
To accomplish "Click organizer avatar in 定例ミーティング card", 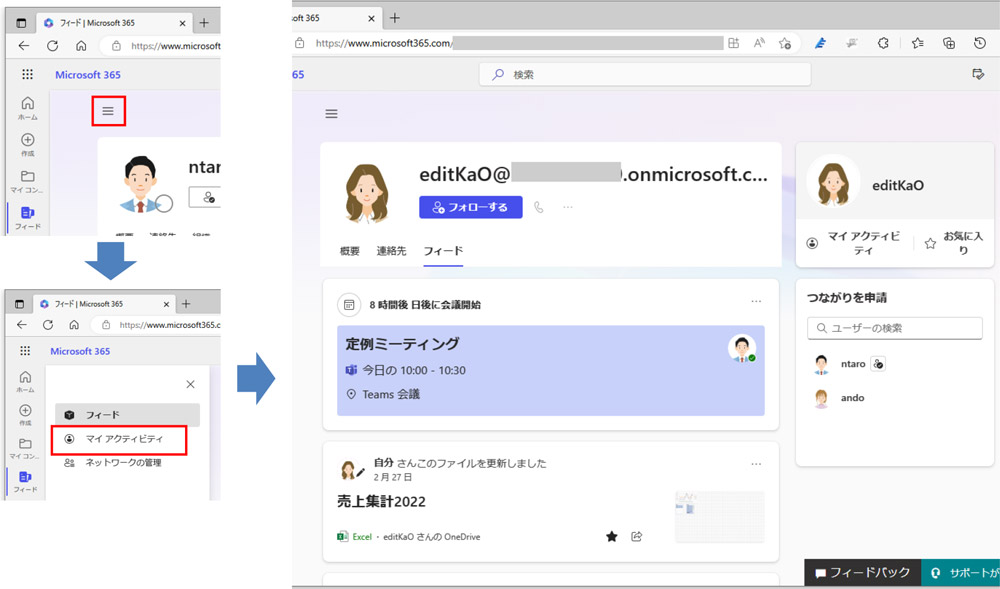I will tap(742, 349).
